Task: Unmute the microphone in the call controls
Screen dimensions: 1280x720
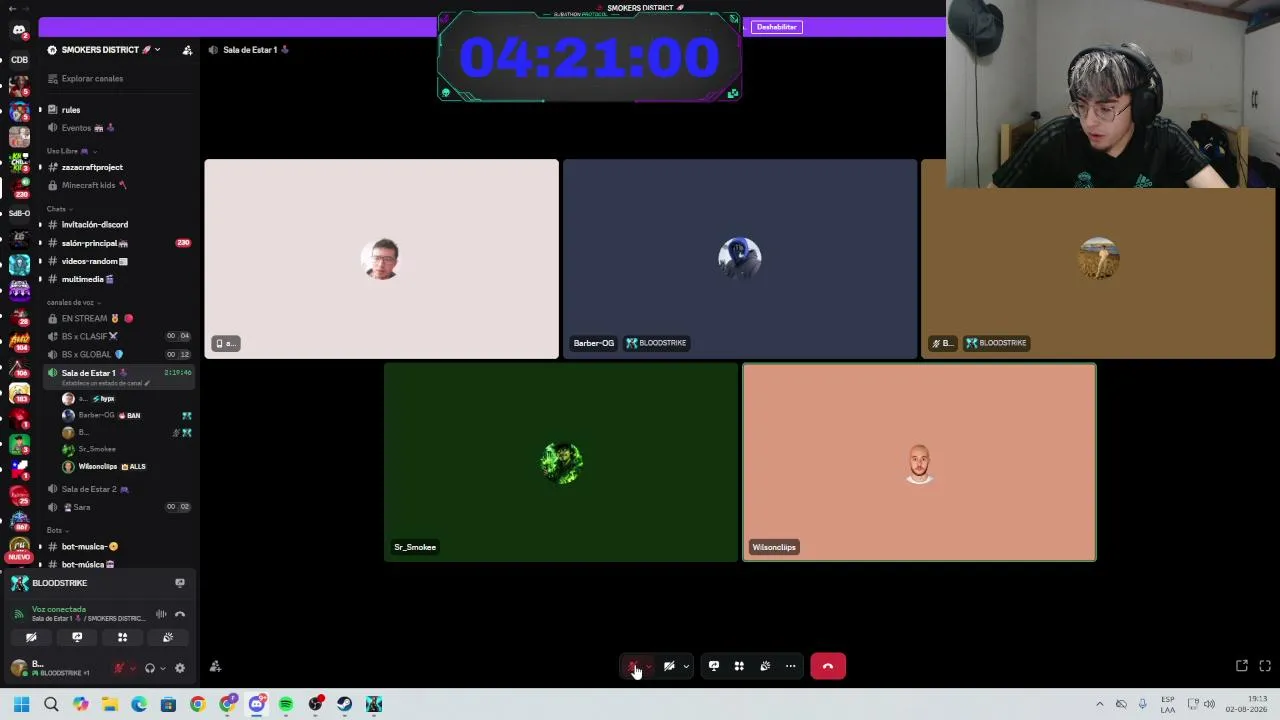Action: tap(632, 666)
